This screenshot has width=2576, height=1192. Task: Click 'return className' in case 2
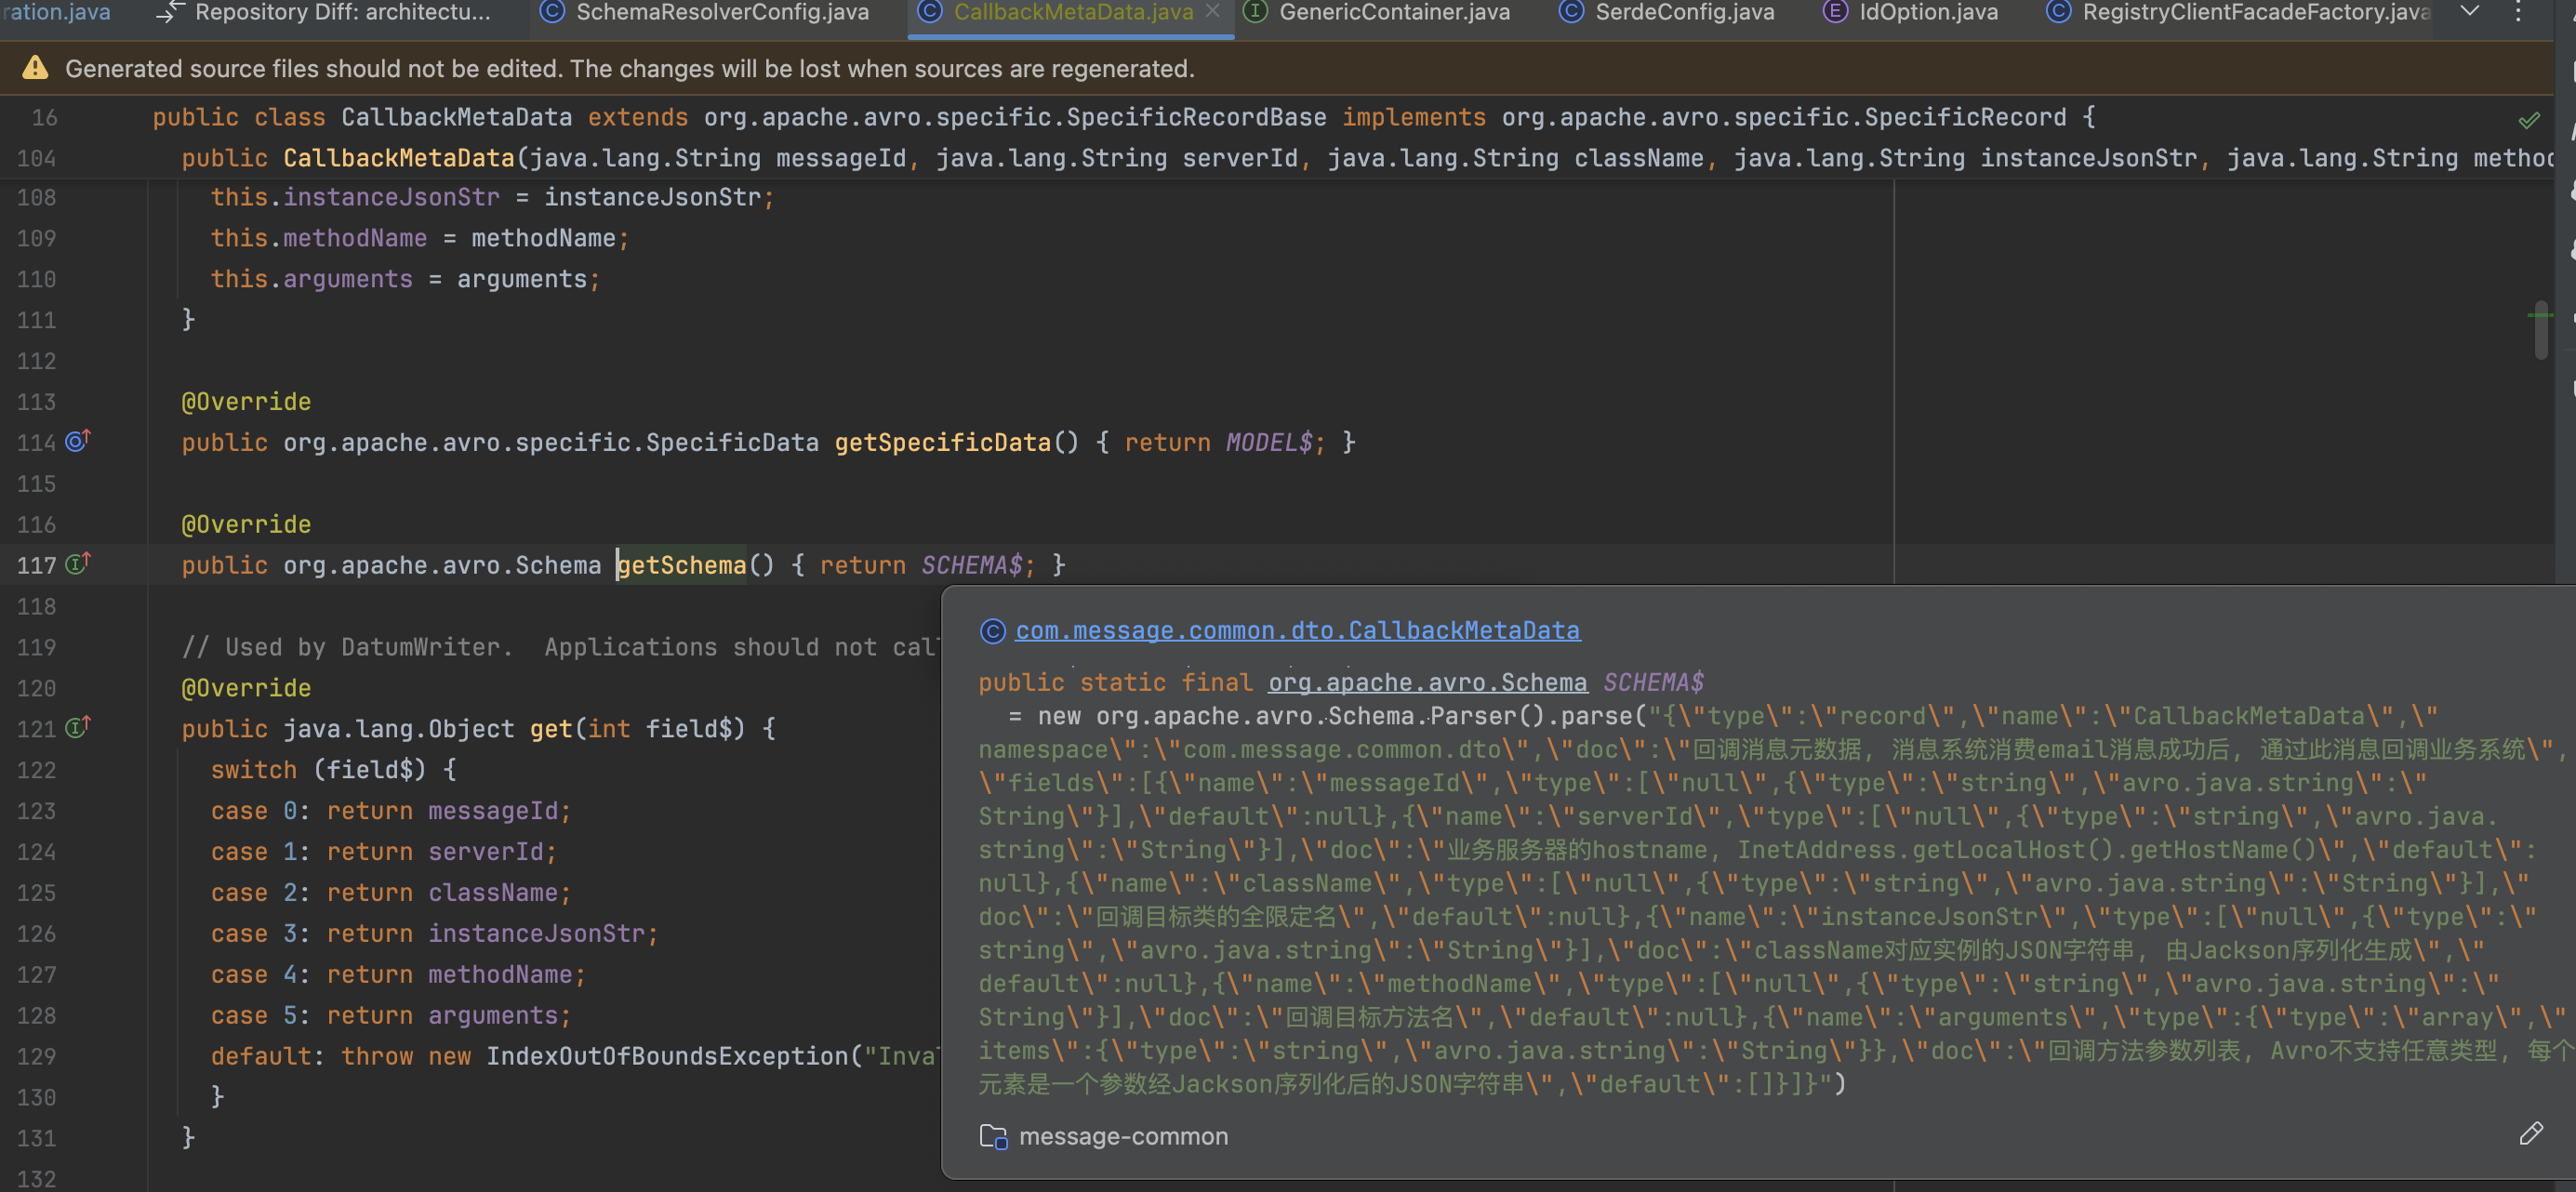pos(441,893)
